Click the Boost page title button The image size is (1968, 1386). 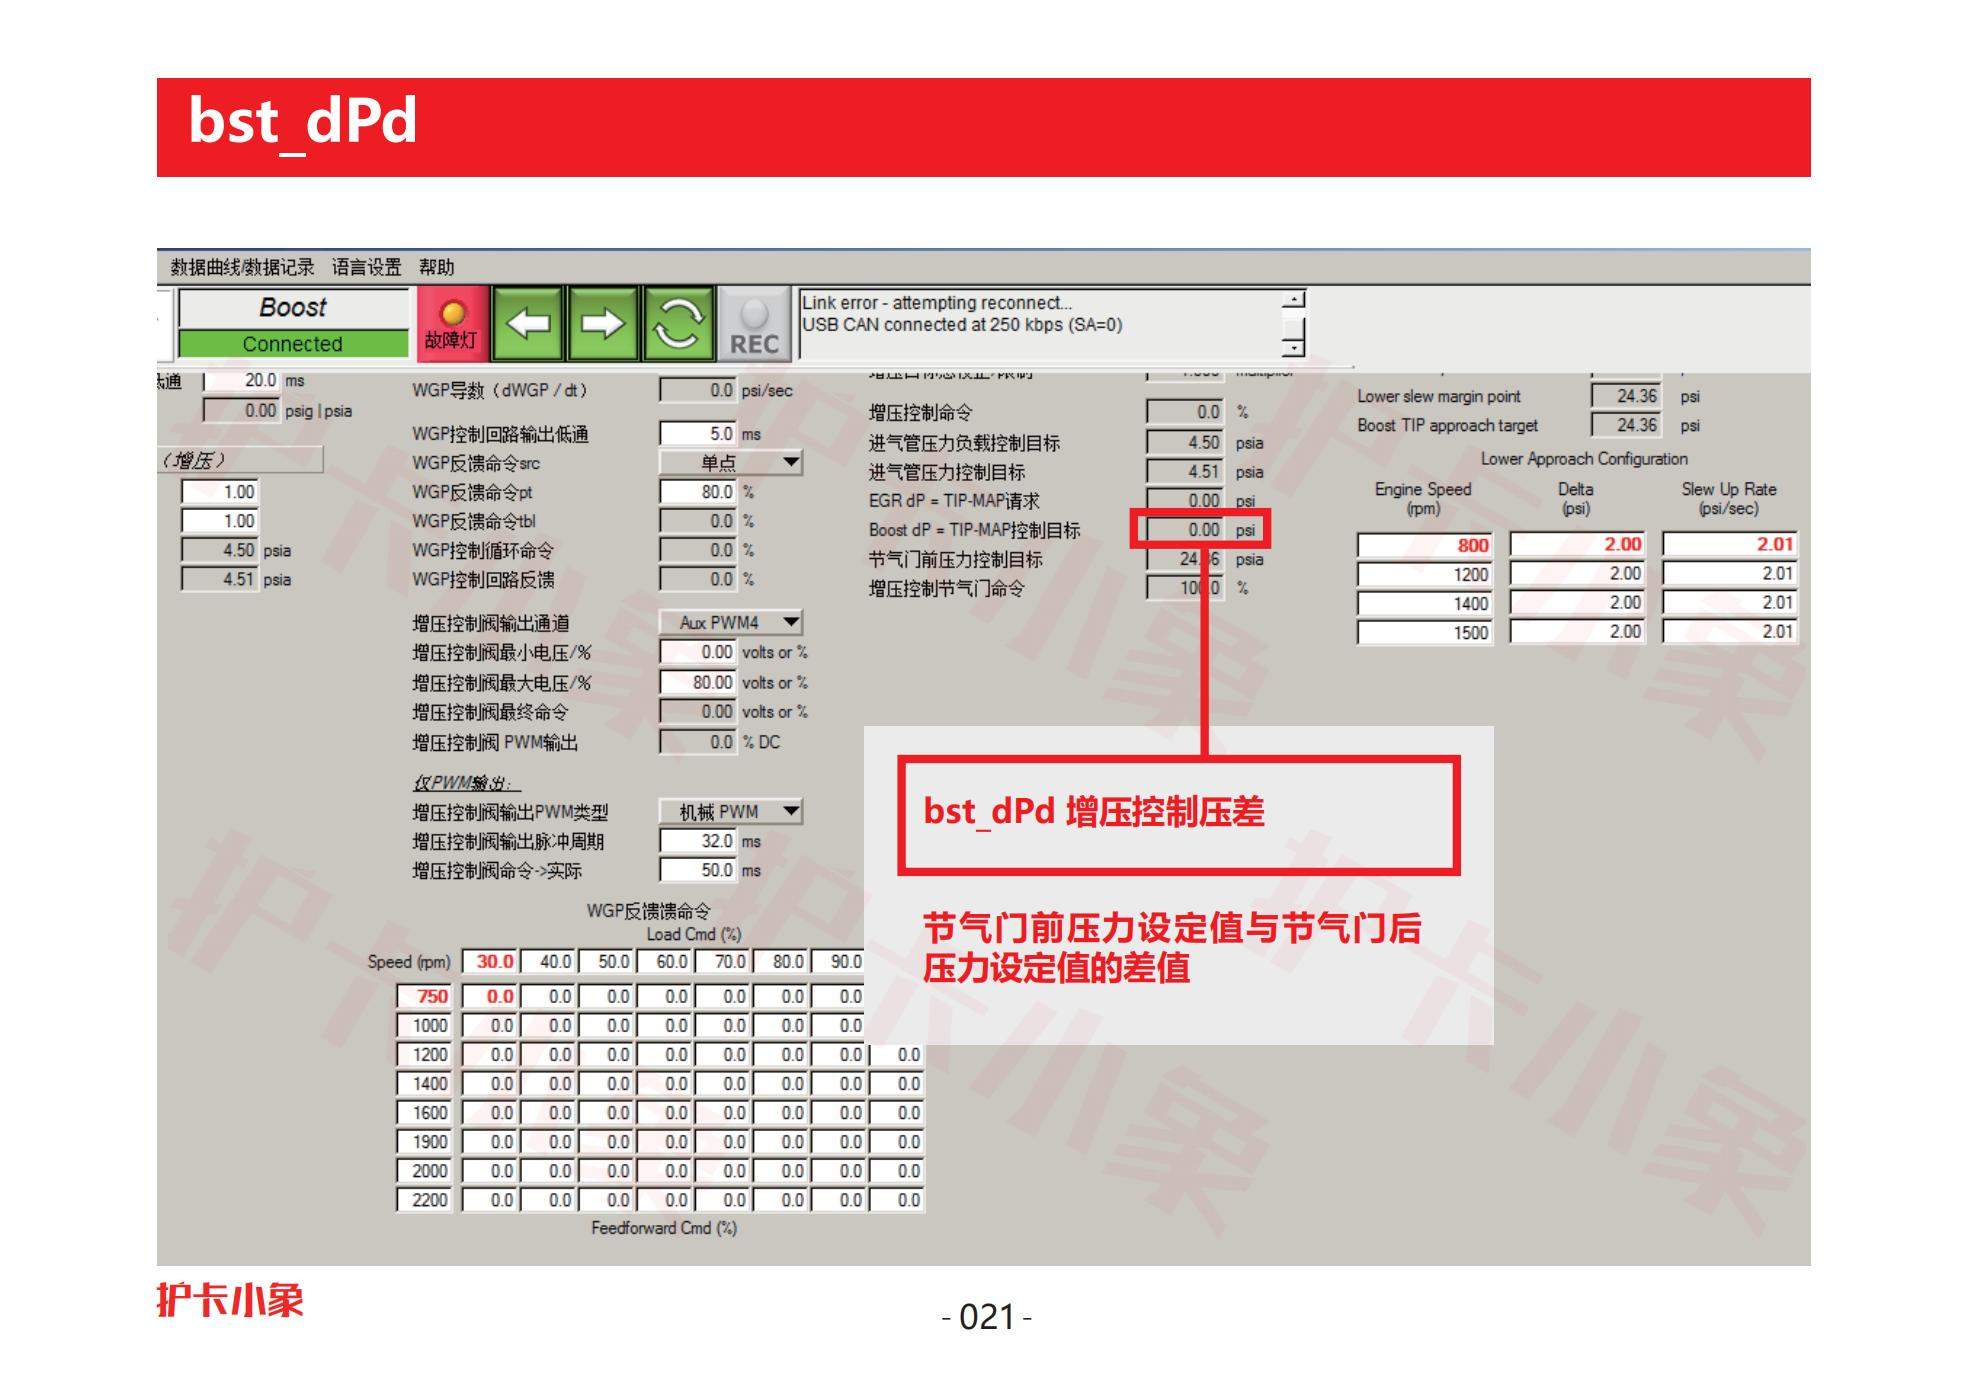tap(293, 307)
